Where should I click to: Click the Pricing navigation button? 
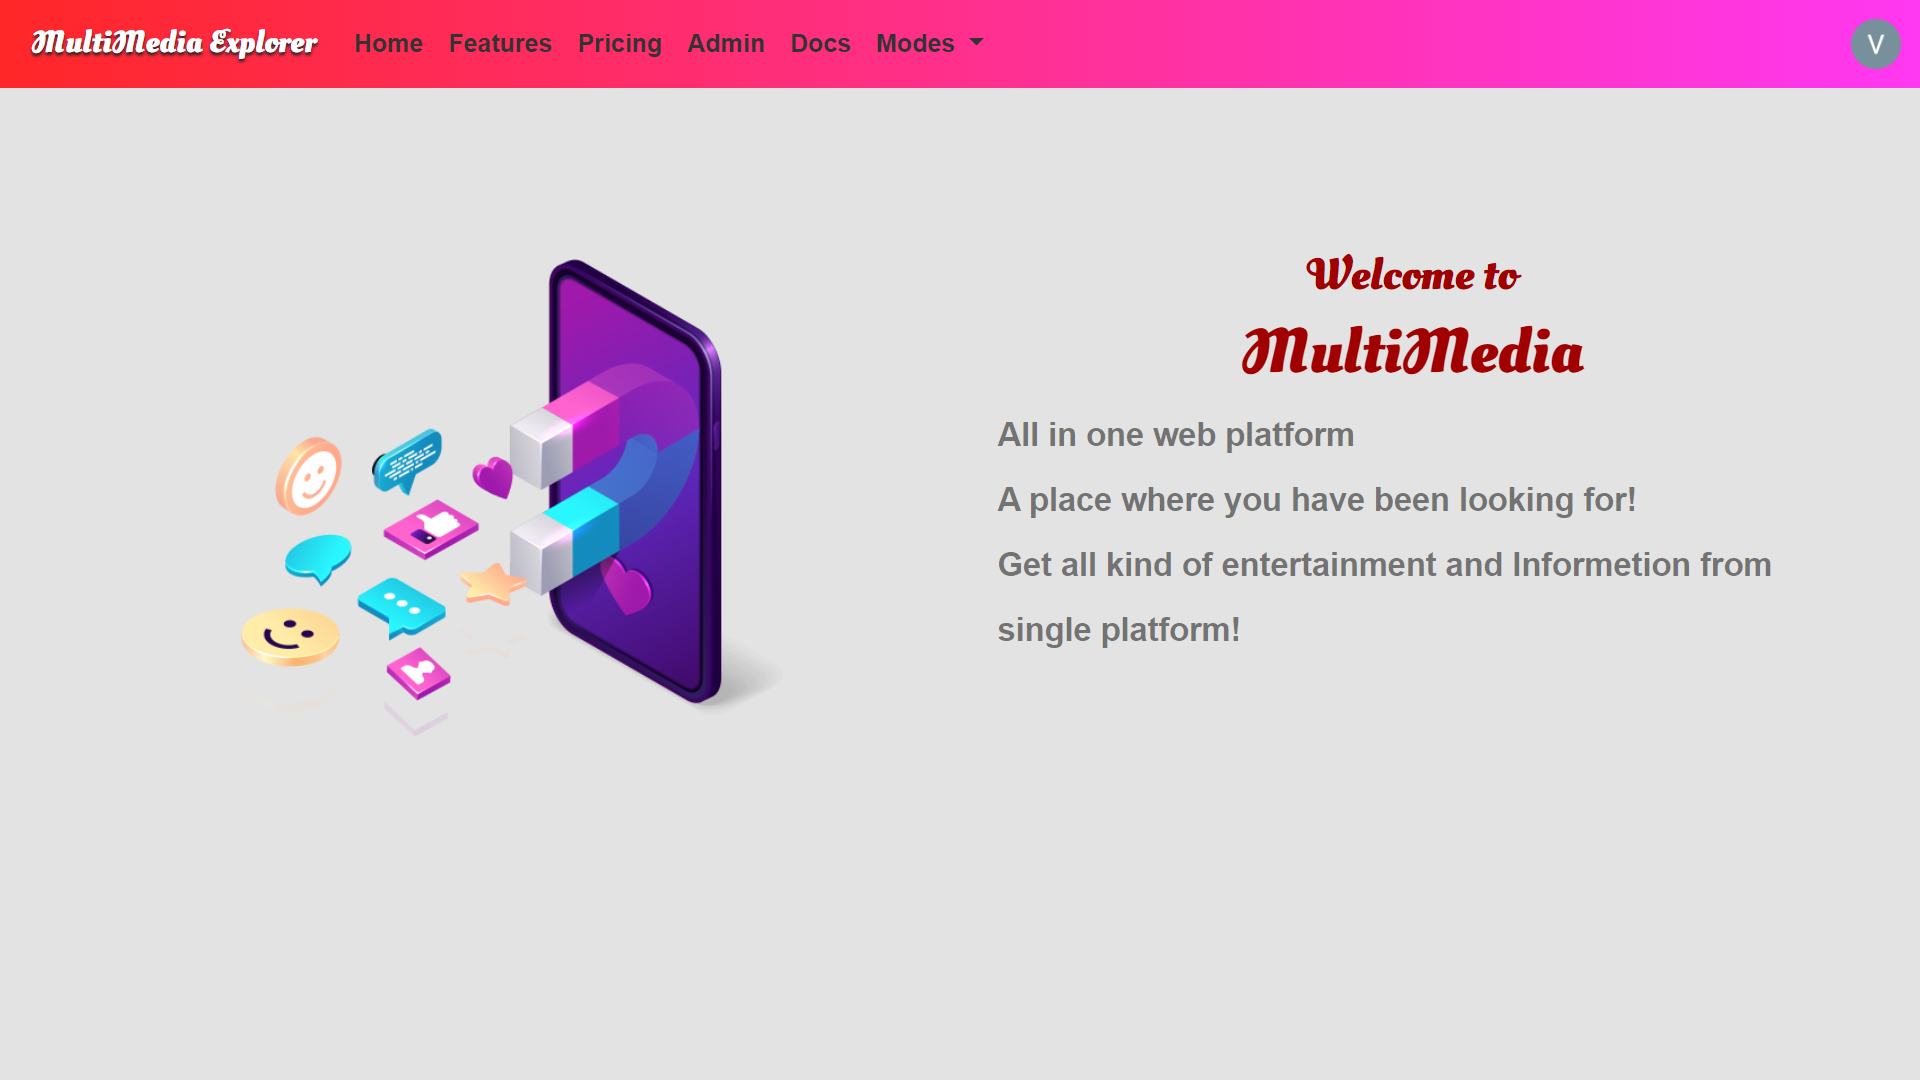620,44
